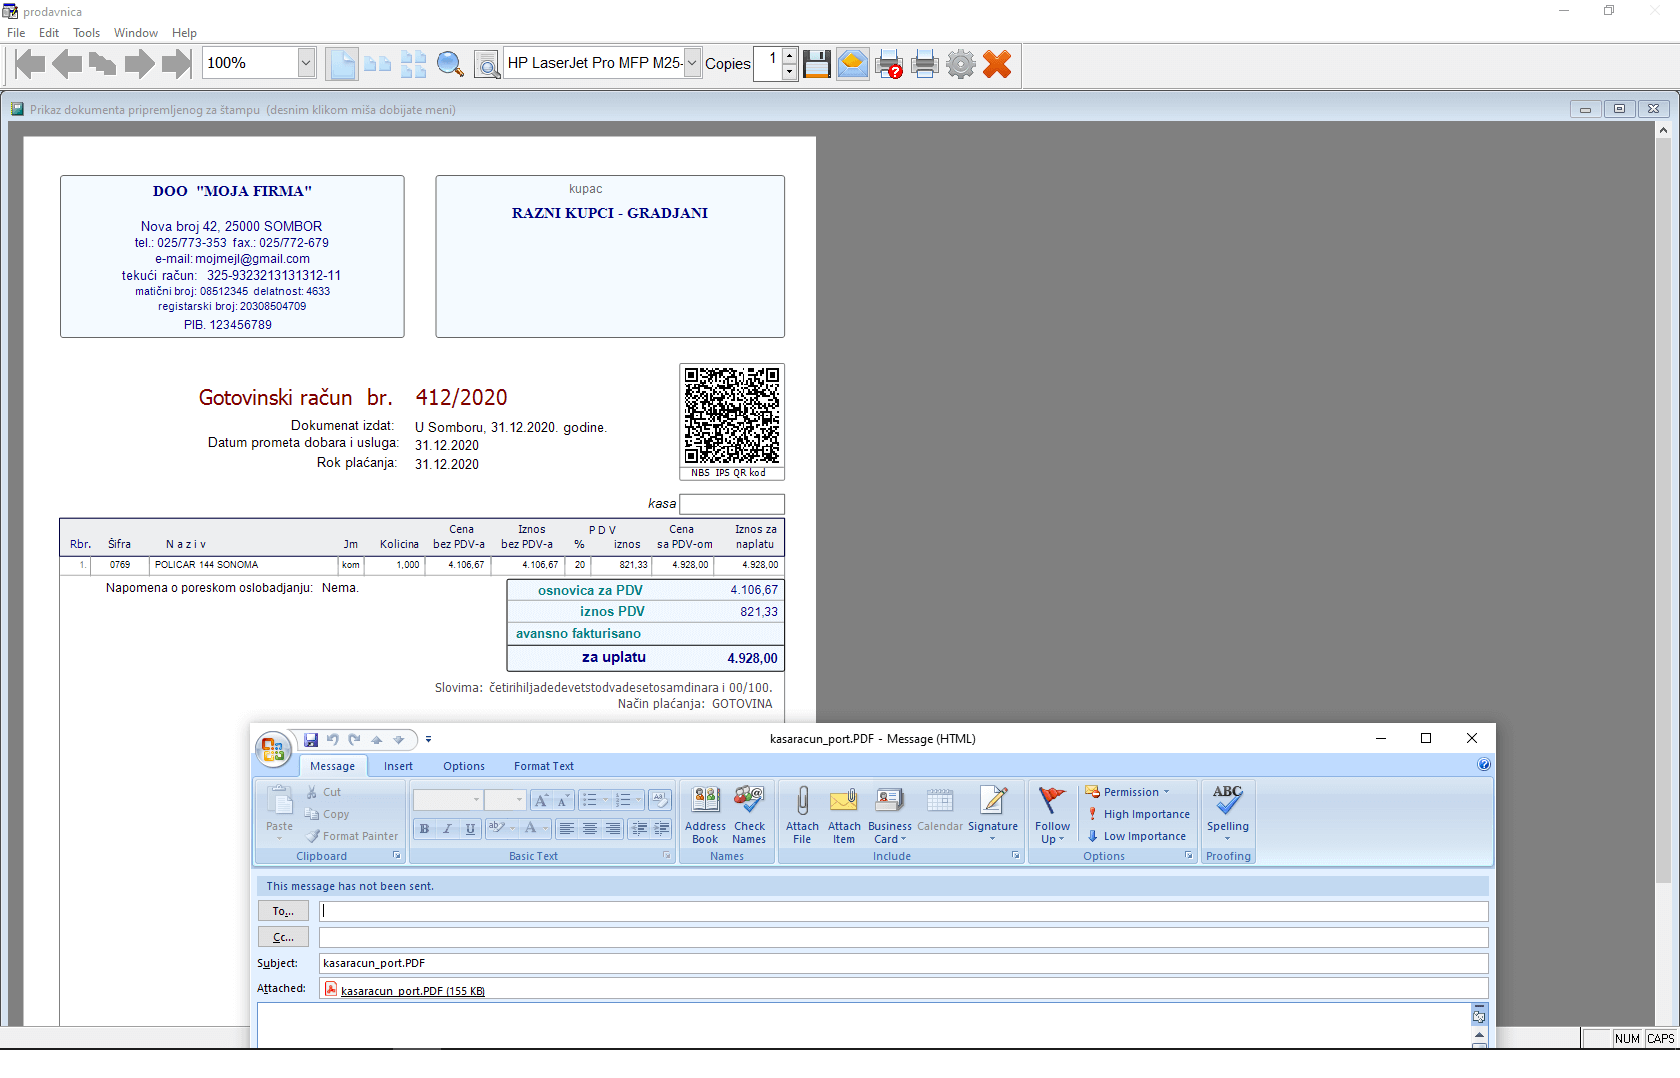
Task: Click the Copies number field
Action: pyautogui.click(x=767, y=63)
